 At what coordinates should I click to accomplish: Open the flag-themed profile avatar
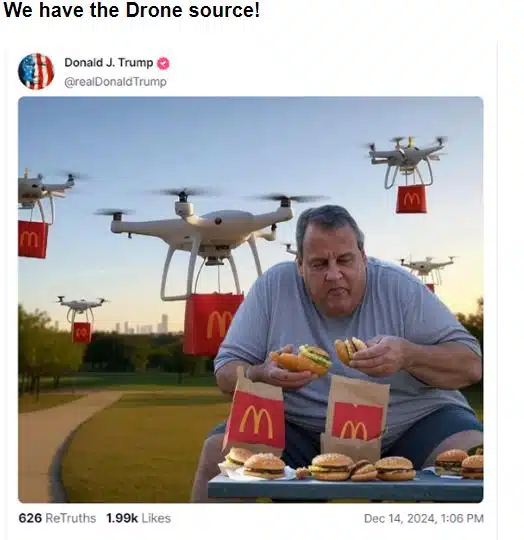click(36, 71)
